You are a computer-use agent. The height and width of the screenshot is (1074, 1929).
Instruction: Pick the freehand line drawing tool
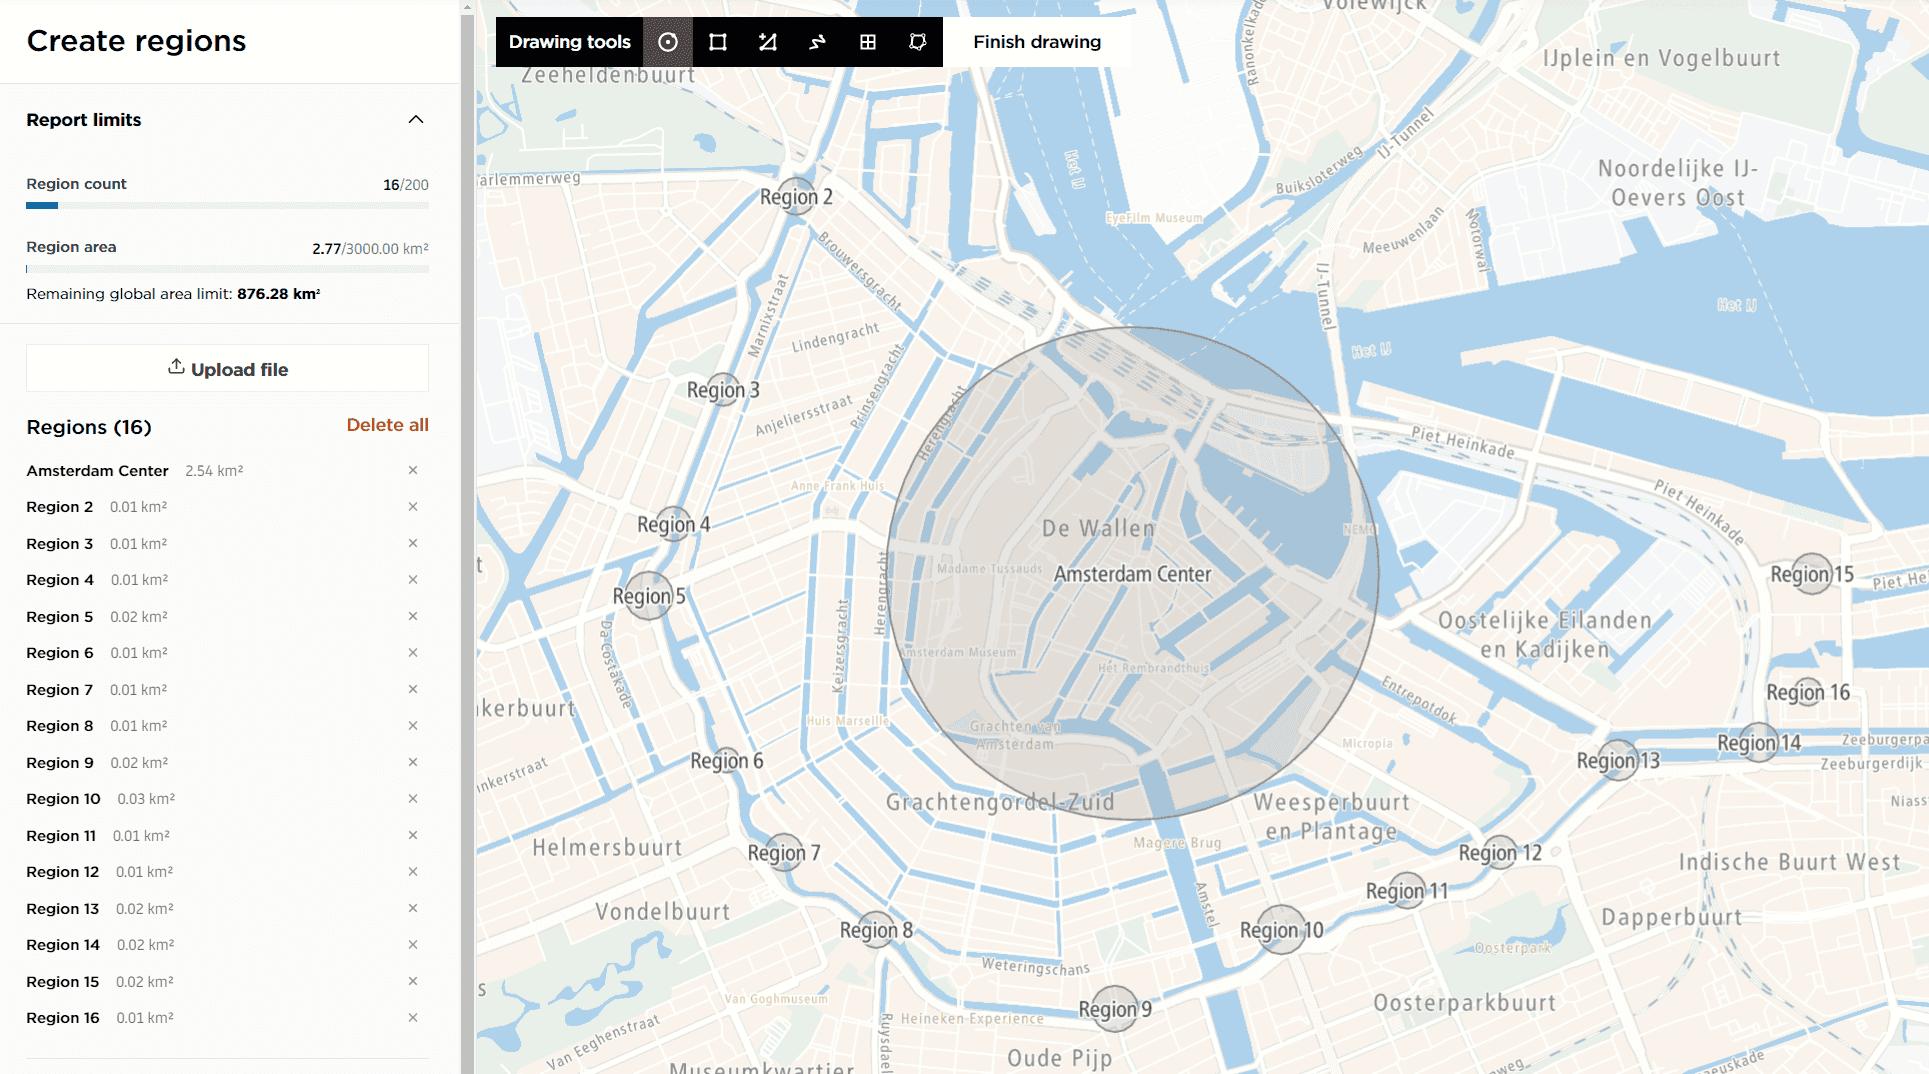pos(818,42)
